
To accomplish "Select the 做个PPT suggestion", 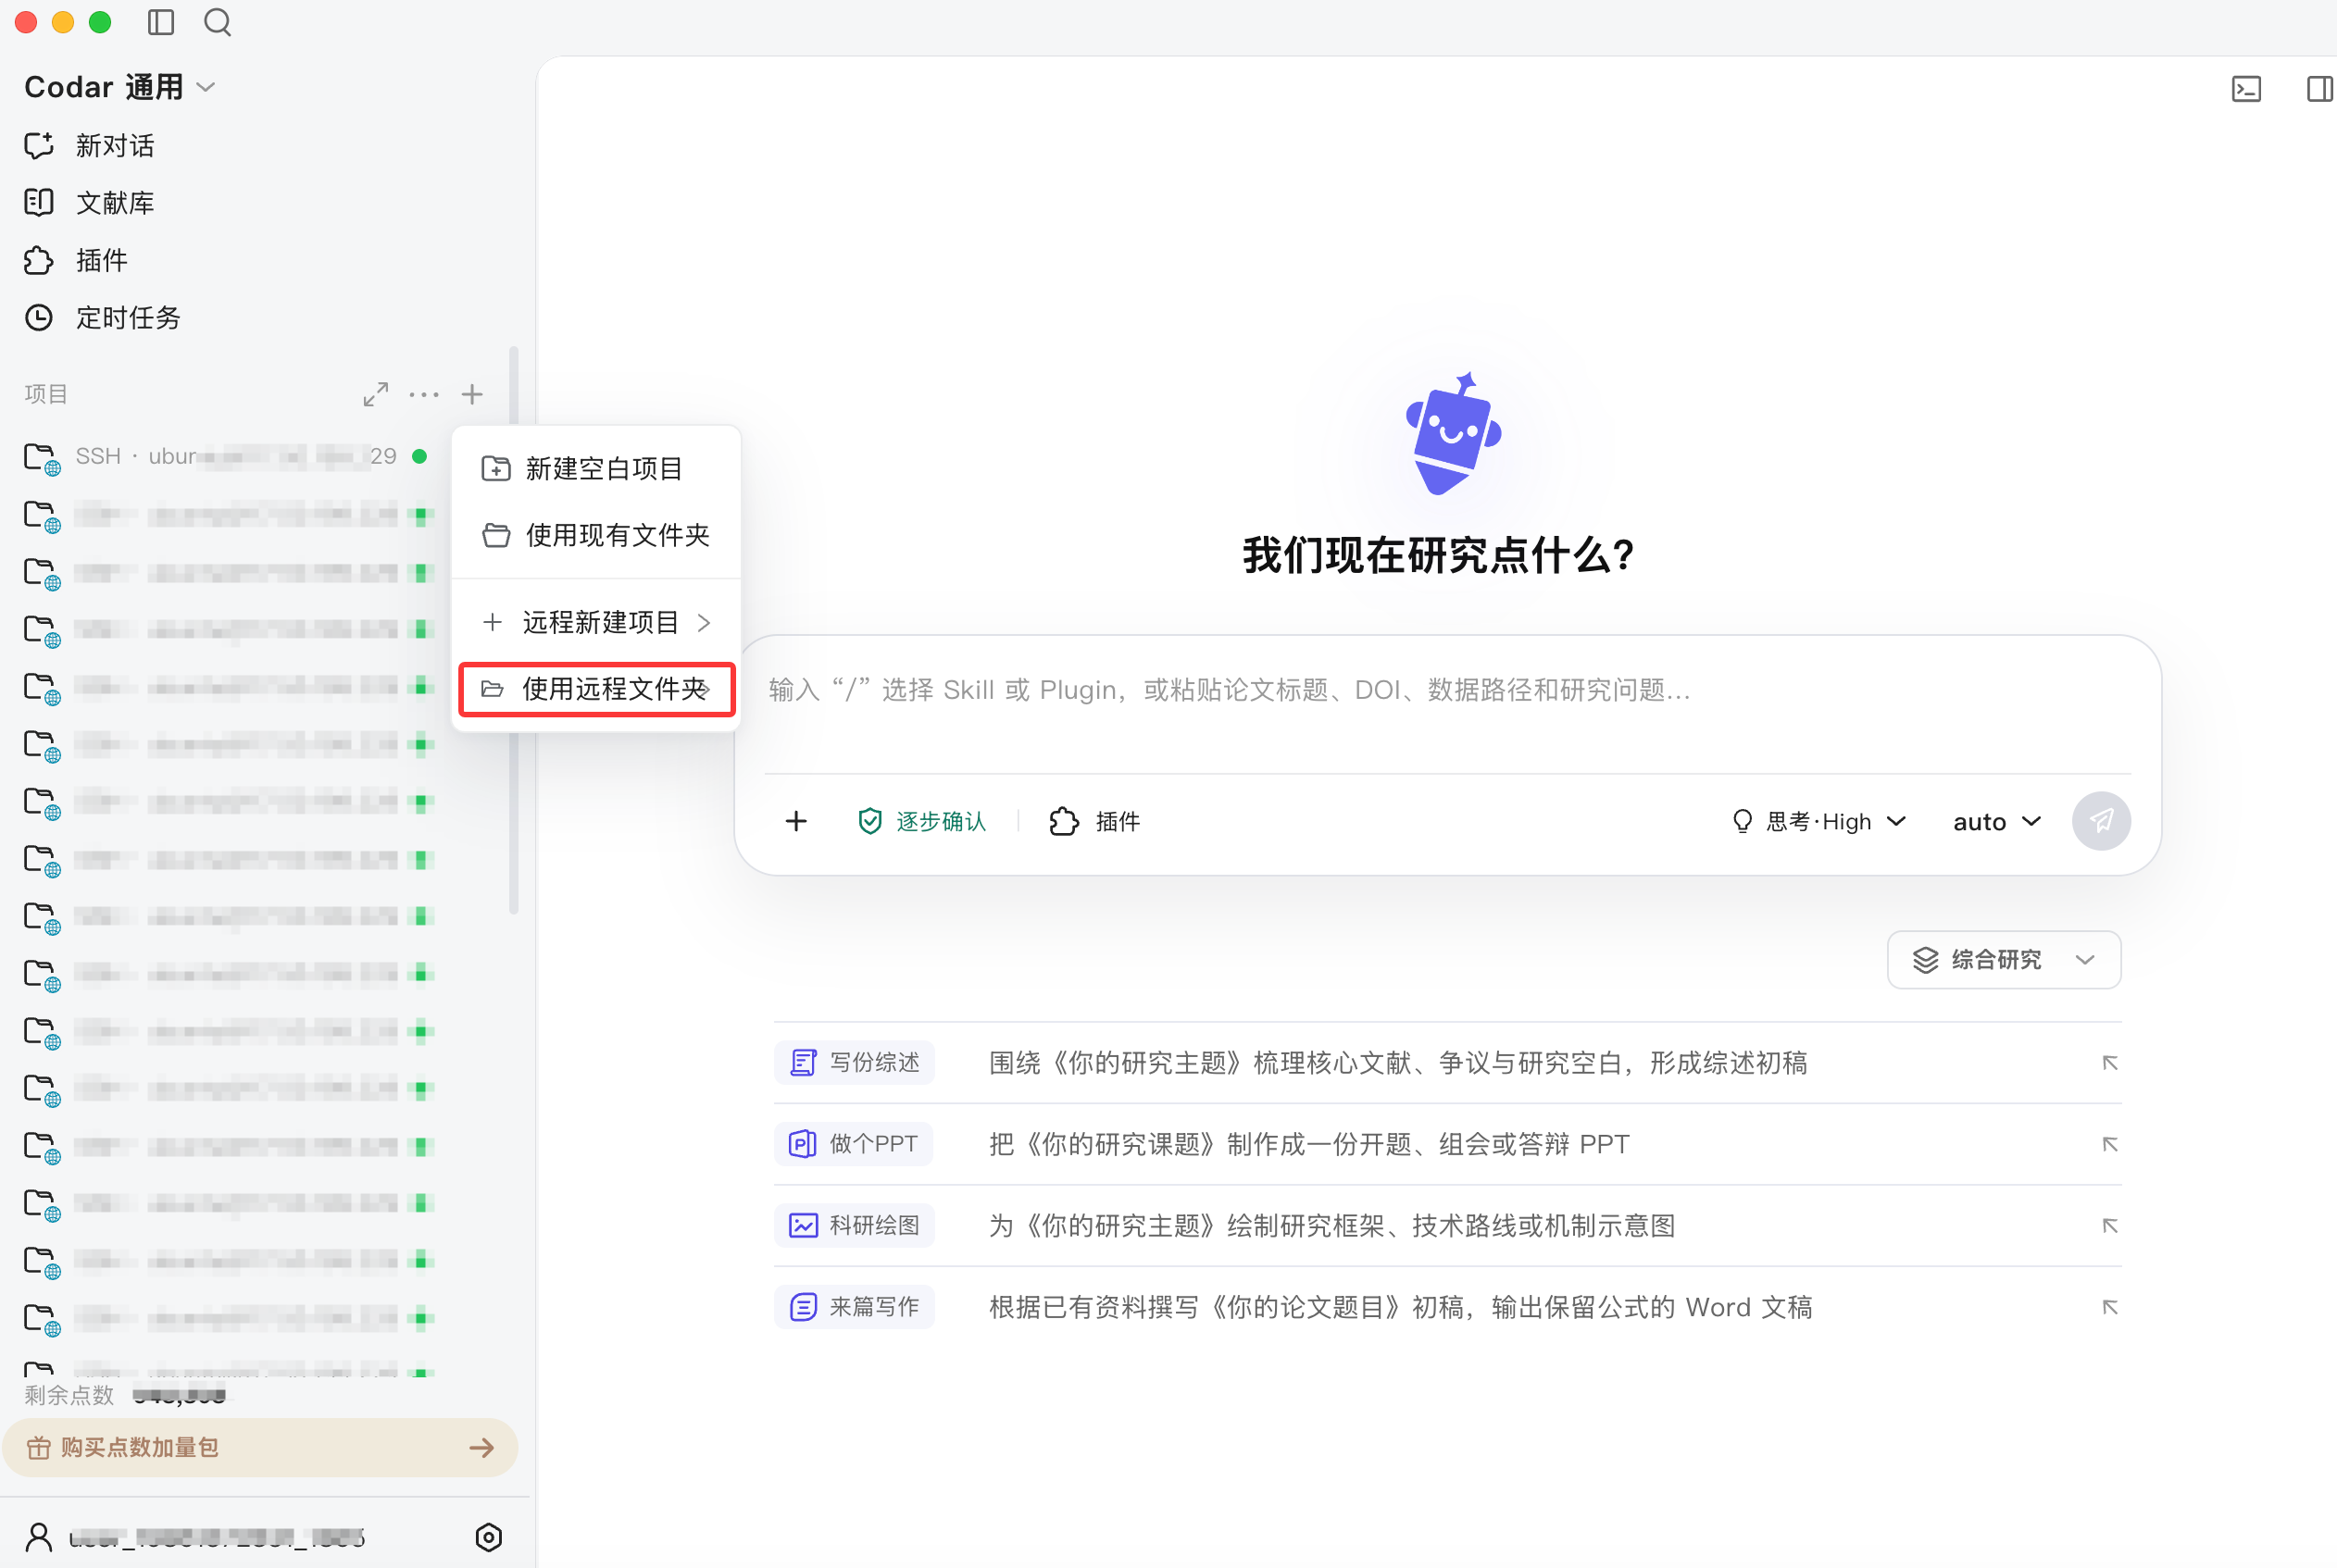I will (854, 1144).
